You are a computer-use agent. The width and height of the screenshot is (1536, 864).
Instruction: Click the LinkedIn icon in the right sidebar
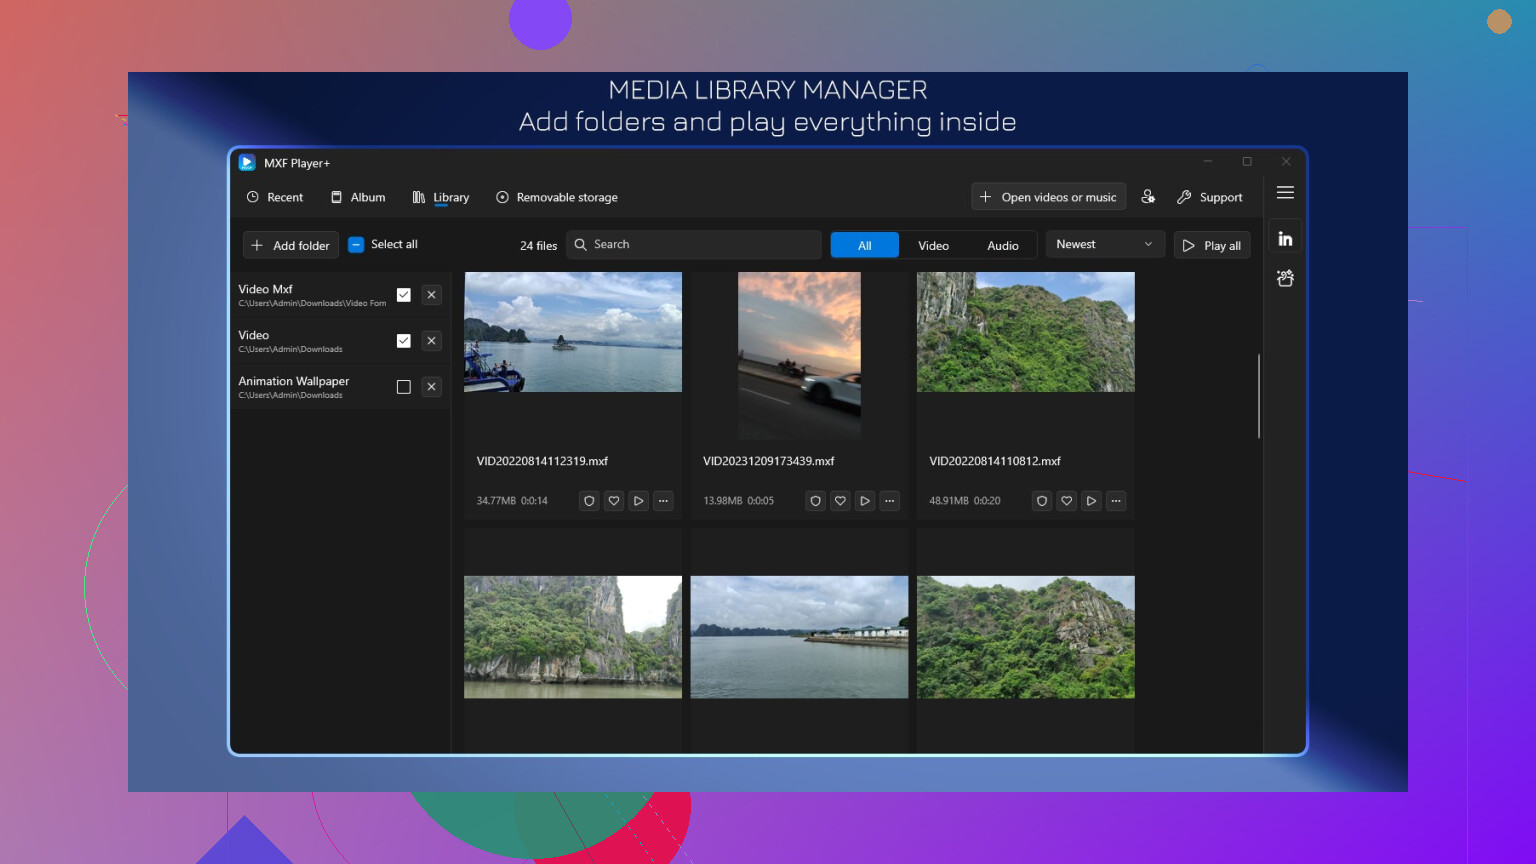tap(1285, 239)
